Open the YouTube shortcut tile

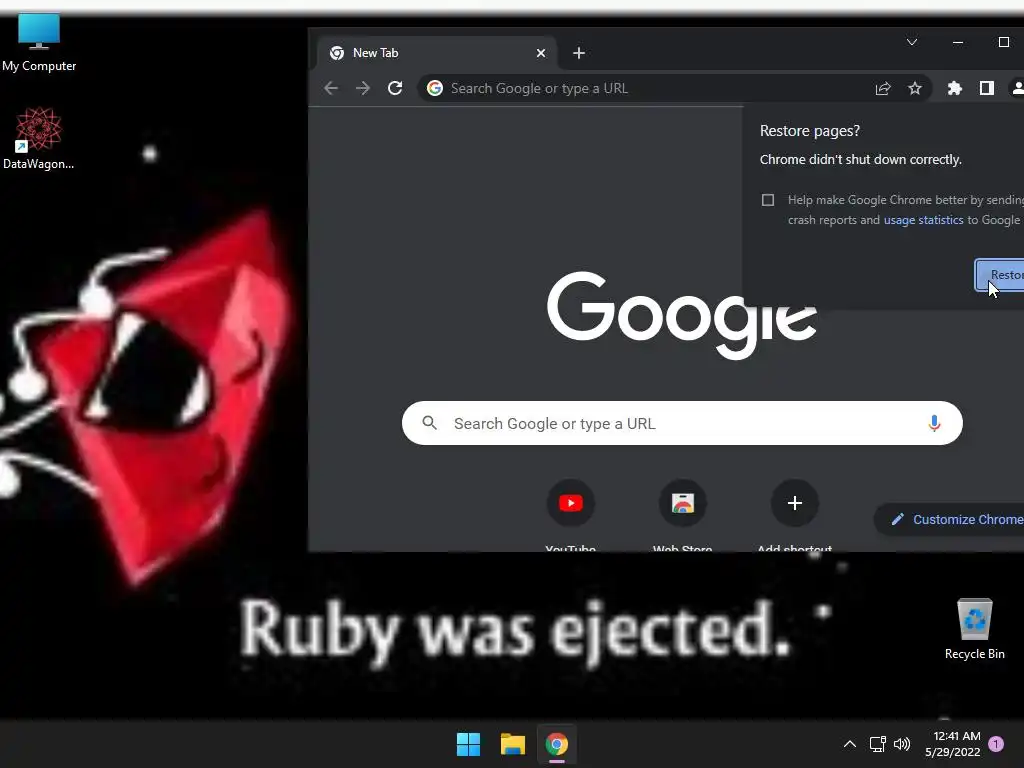[571, 516]
